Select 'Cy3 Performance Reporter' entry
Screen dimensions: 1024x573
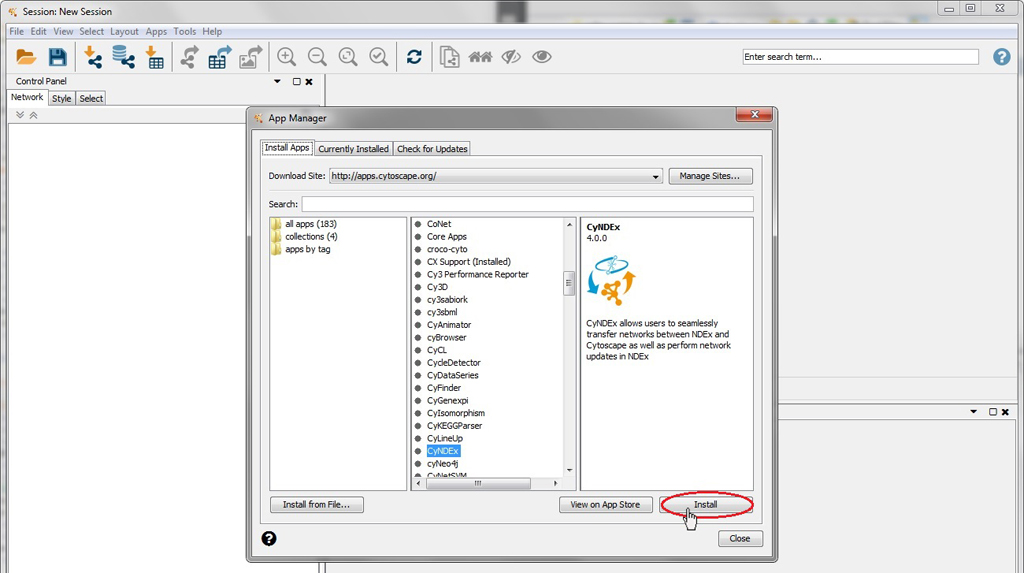(x=477, y=274)
